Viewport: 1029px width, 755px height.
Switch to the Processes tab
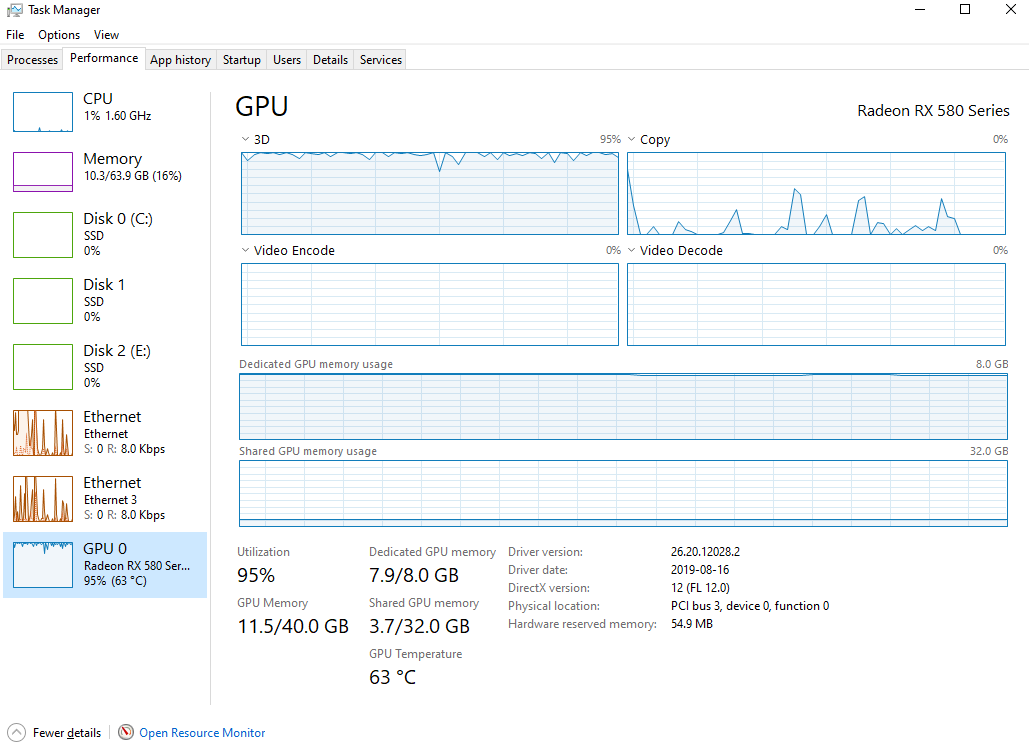32,60
